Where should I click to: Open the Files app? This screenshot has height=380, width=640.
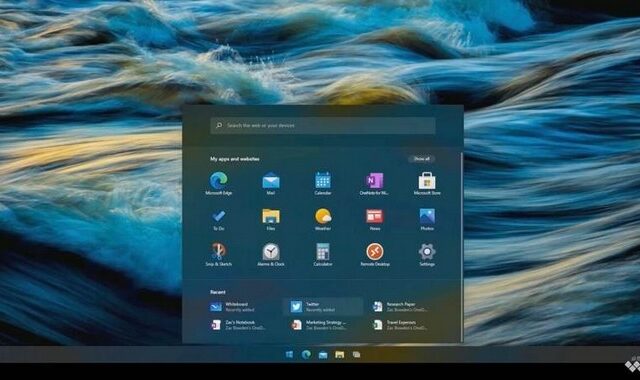271,219
